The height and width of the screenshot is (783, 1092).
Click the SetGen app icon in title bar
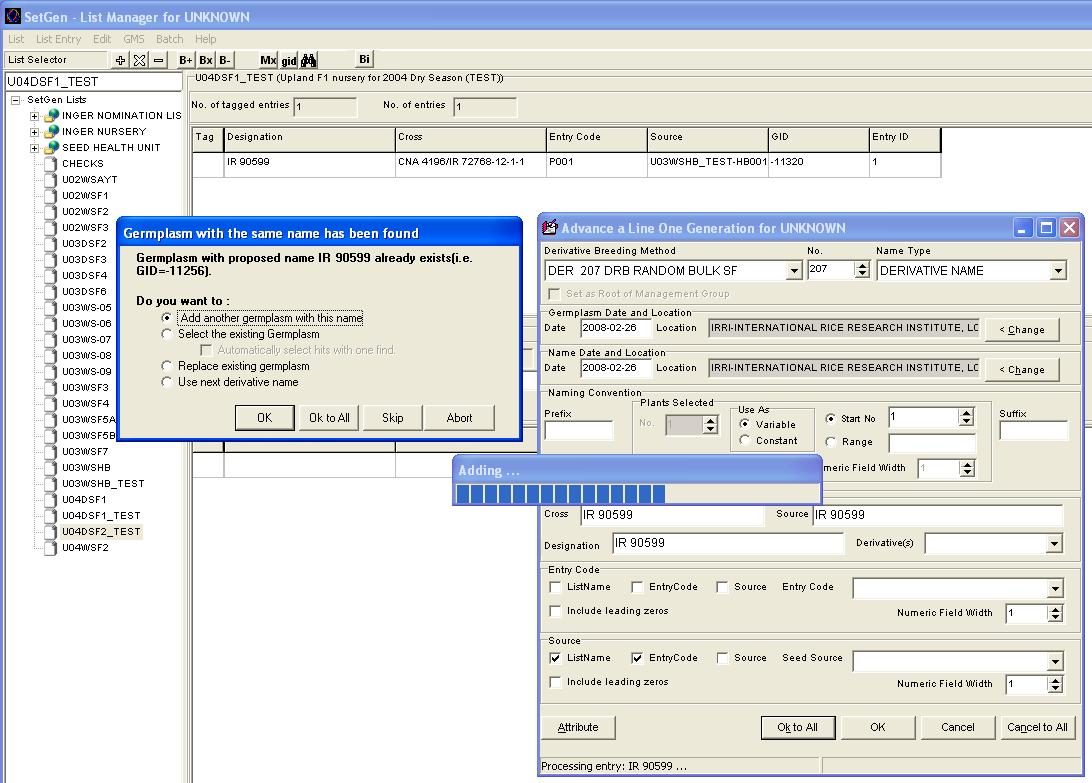tap(13, 15)
